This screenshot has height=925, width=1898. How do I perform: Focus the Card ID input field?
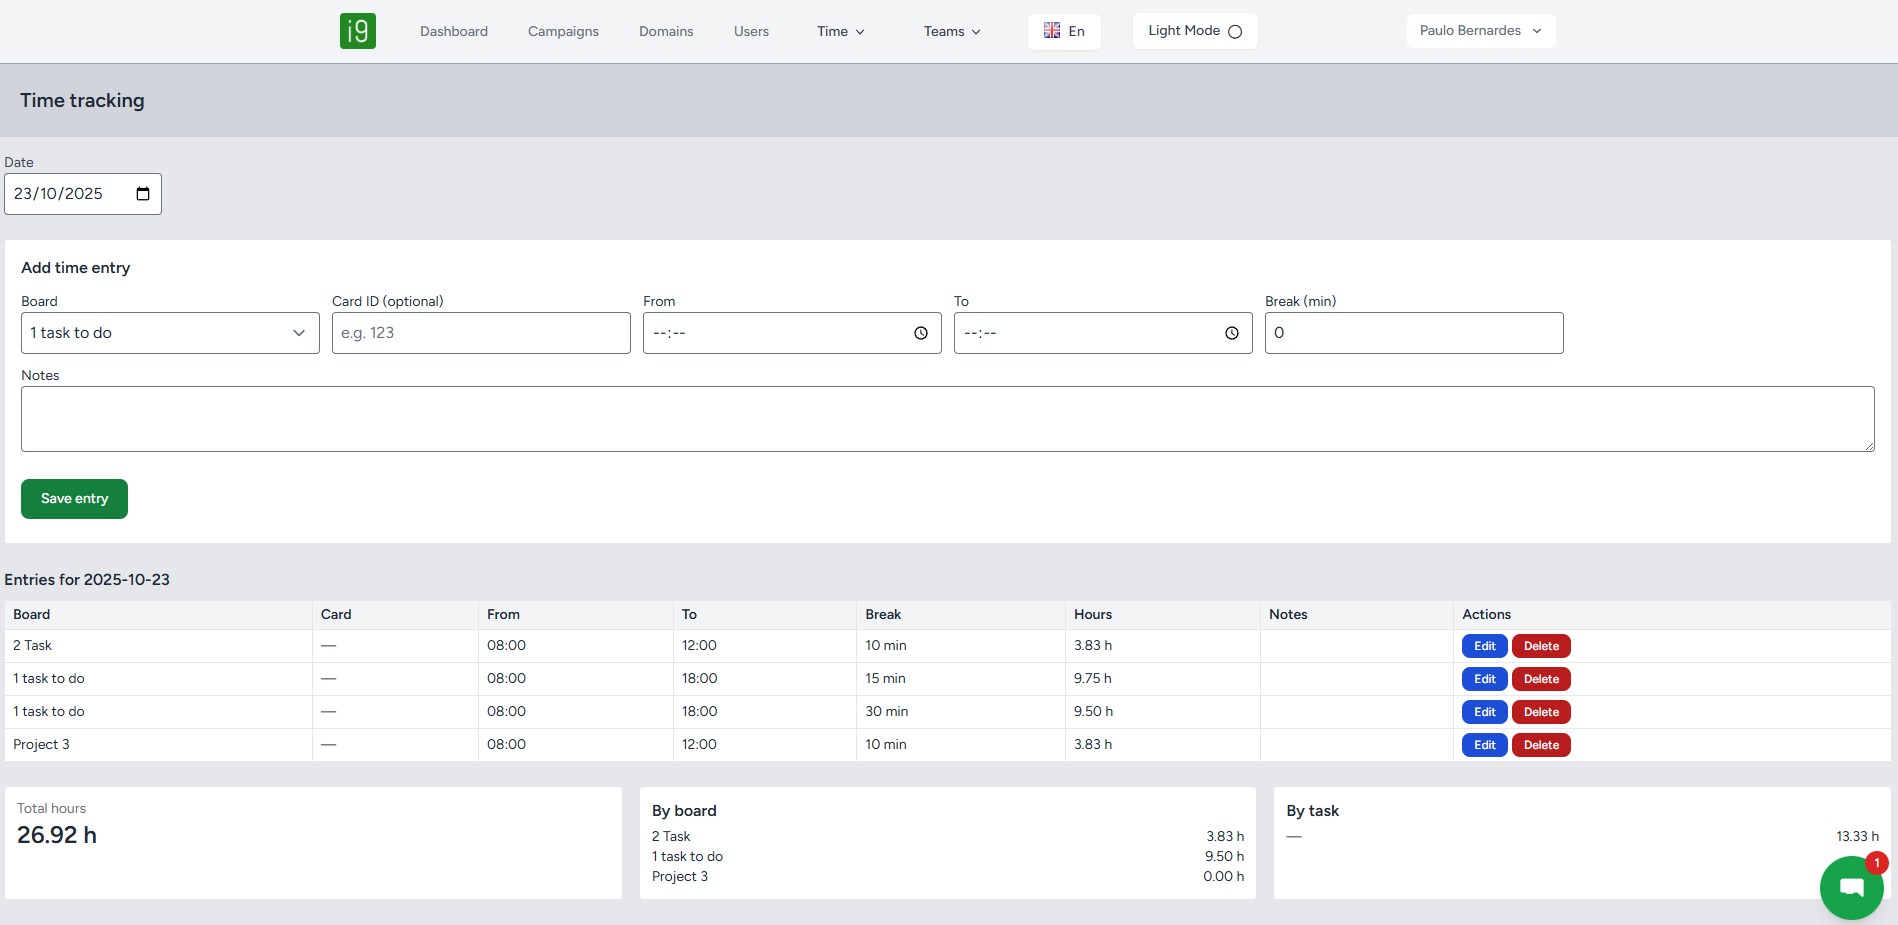(481, 333)
